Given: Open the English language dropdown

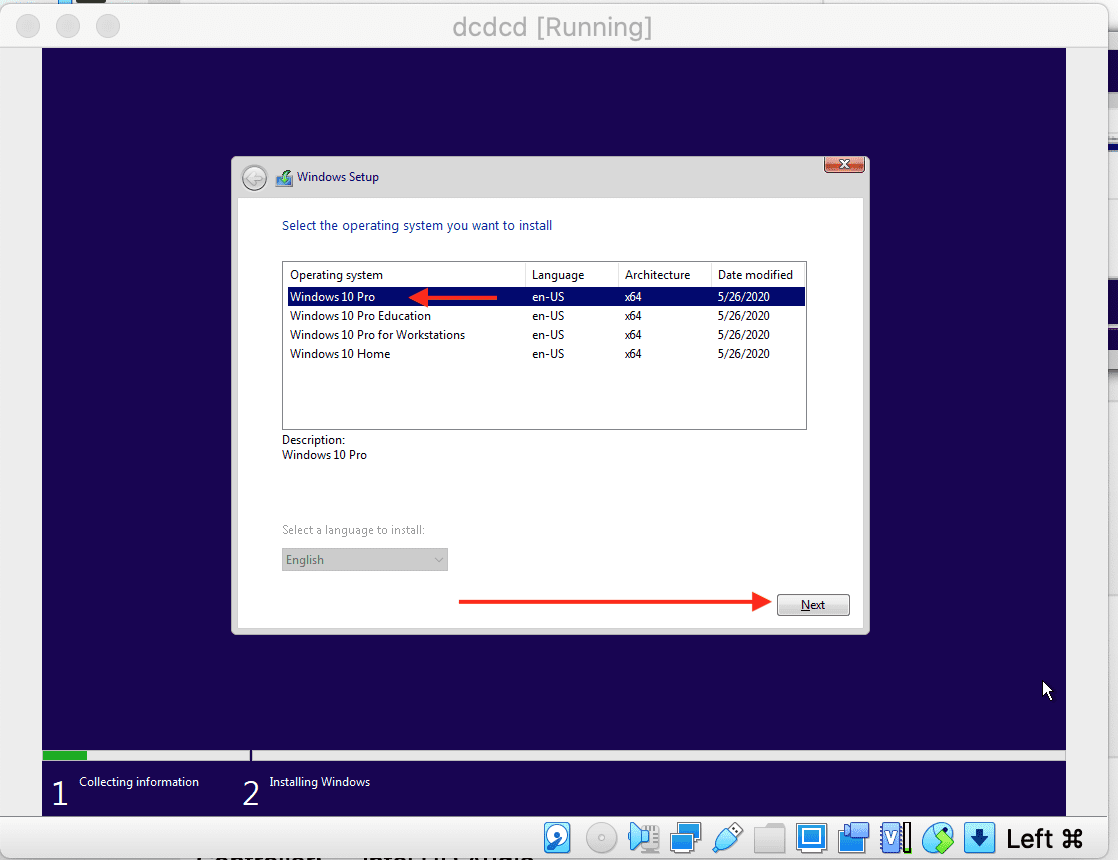Looking at the screenshot, I should click(365, 560).
